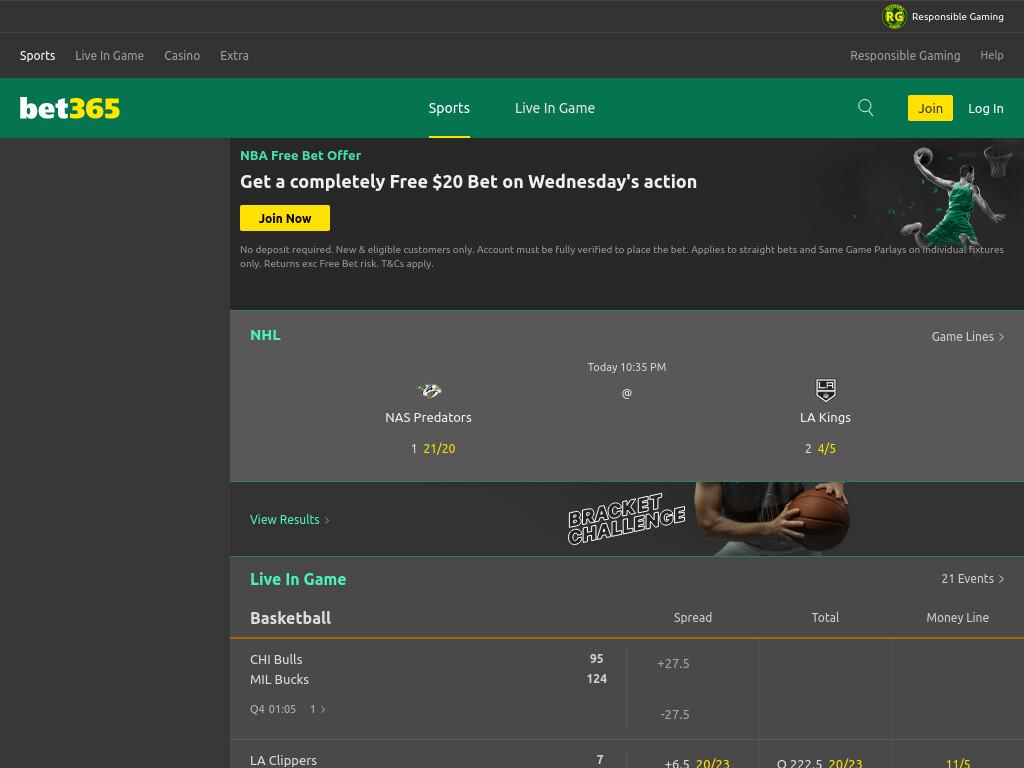Viewport: 1024px width, 768px height.
Task: Click the NBA dunking player promo image
Action: pos(955,195)
